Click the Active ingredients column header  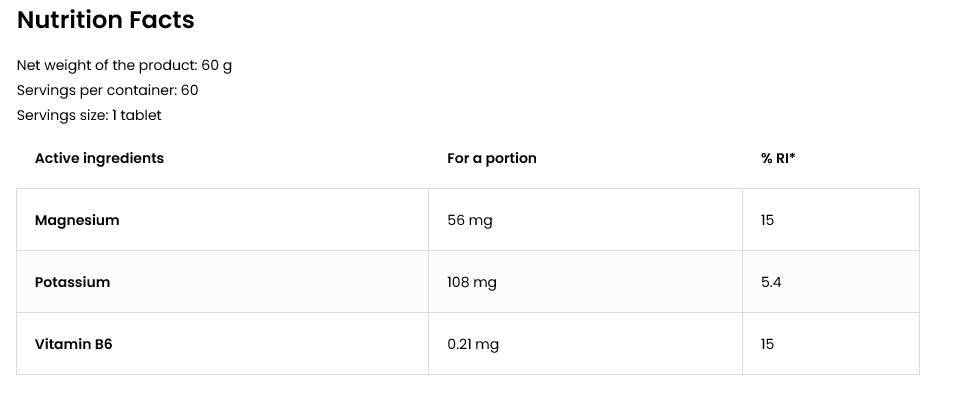click(x=99, y=158)
